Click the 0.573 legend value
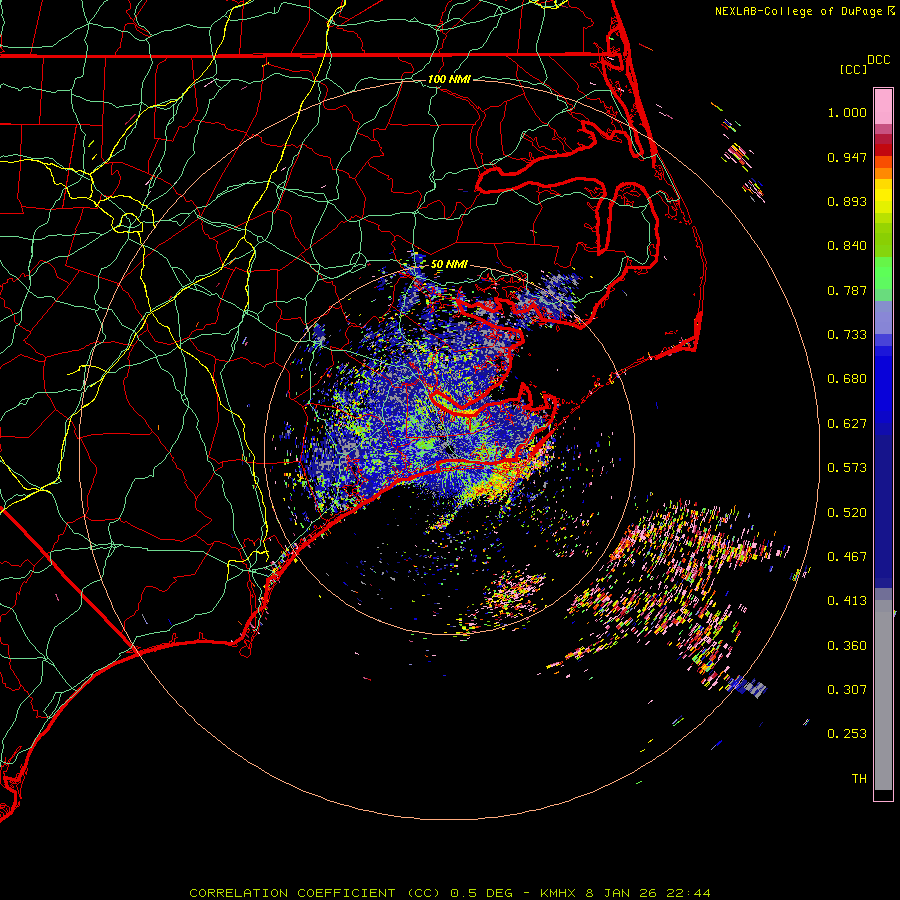Screen dimensions: 900x900 pos(847,468)
